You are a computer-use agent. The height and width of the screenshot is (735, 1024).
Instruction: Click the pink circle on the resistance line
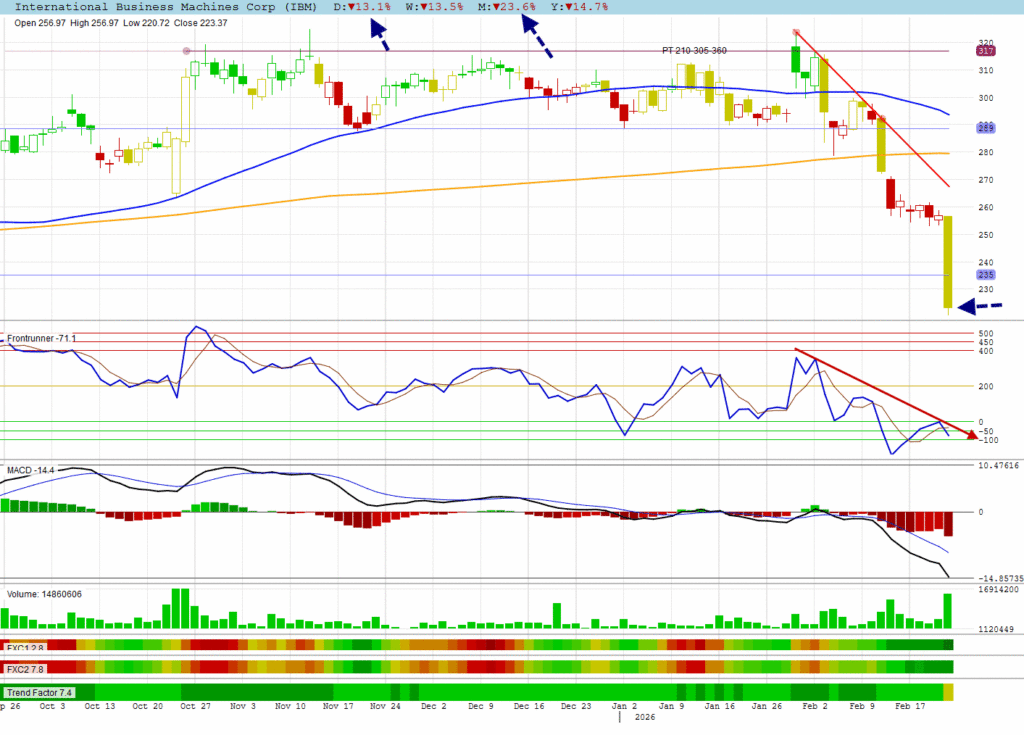[186, 51]
